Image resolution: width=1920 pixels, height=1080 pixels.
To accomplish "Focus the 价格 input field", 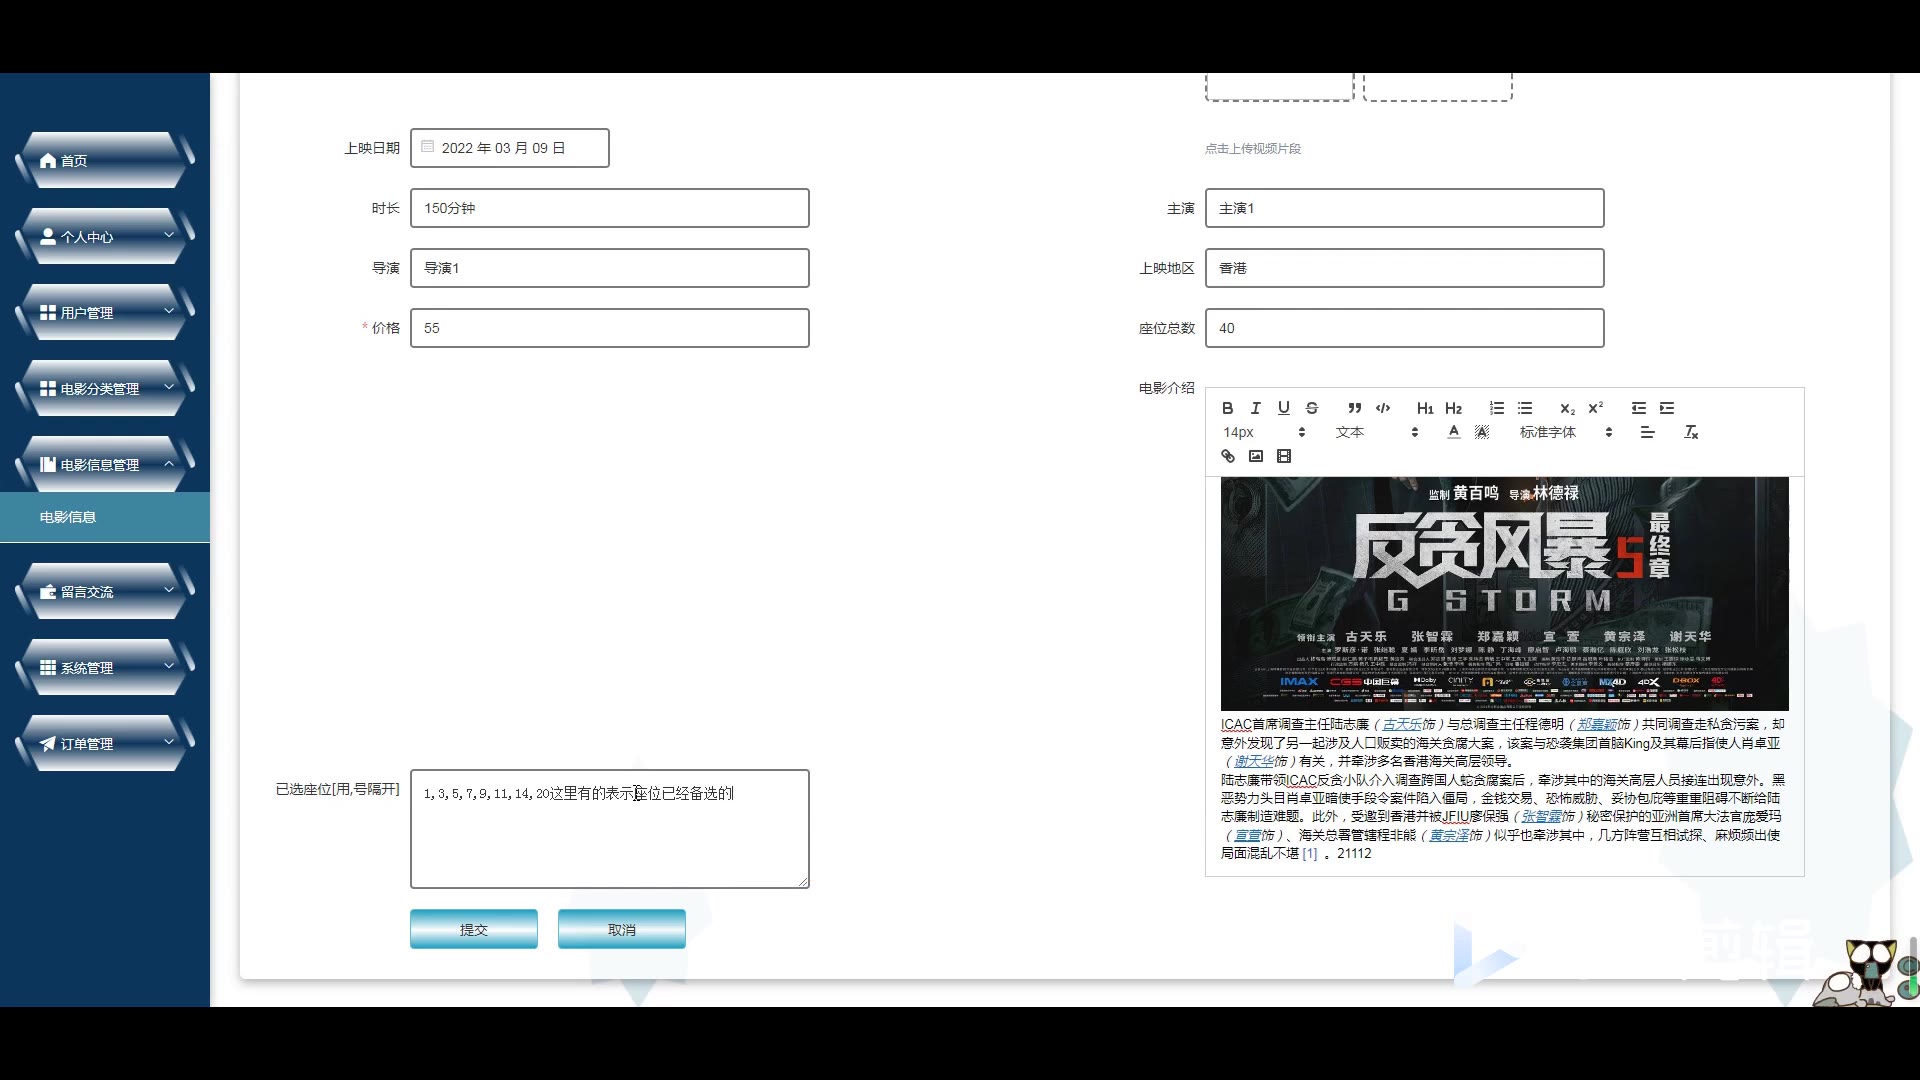I will pos(610,328).
